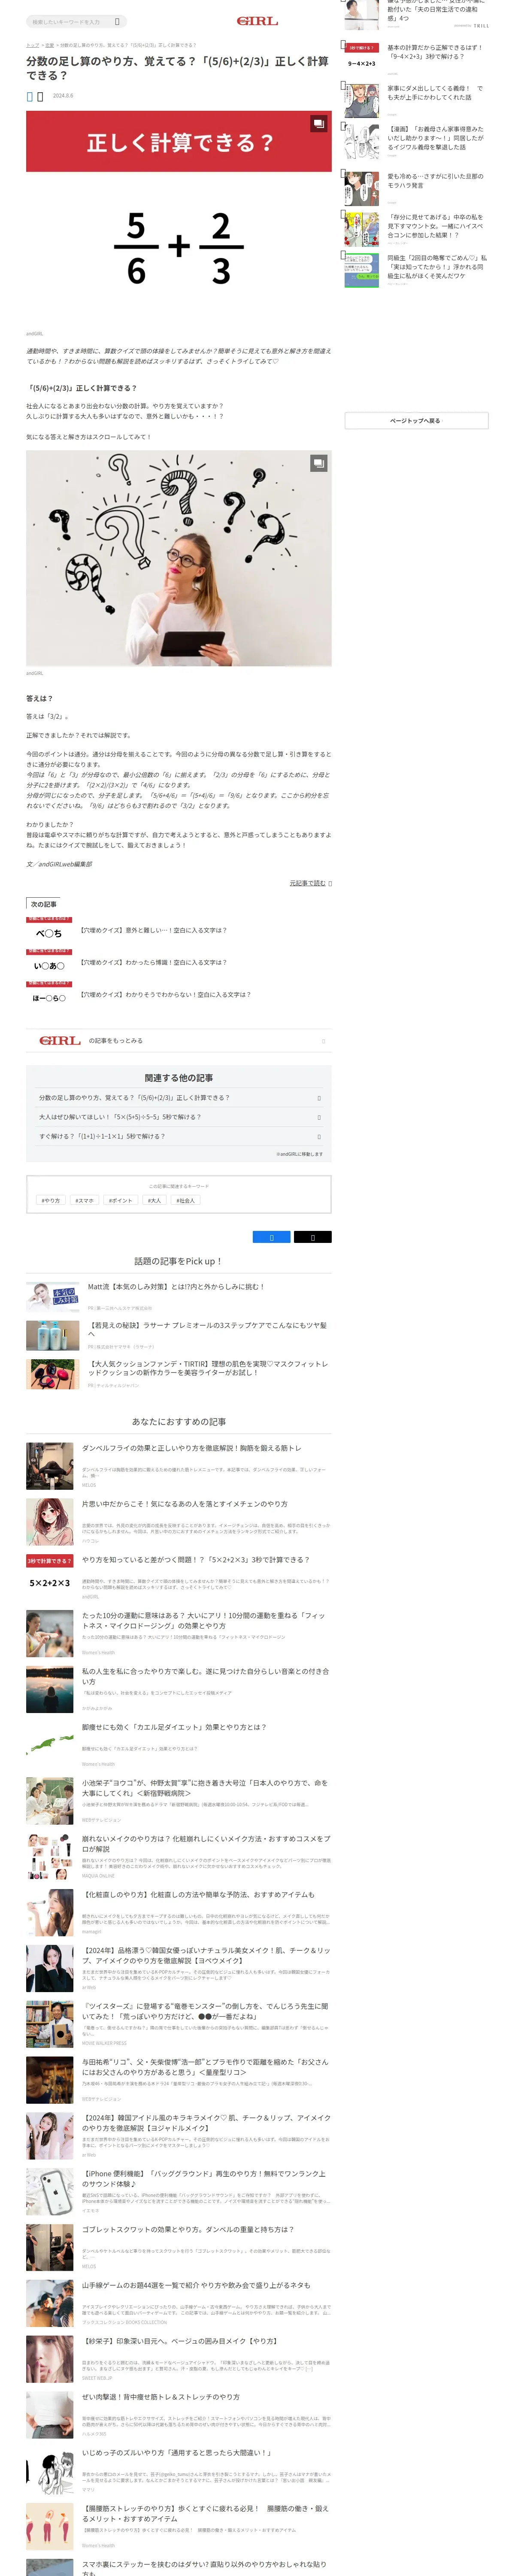The width and height of the screenshot is (515, 2576).
Task: Open the top breadcrumb link 'トップ'
Action: point(32,45)
